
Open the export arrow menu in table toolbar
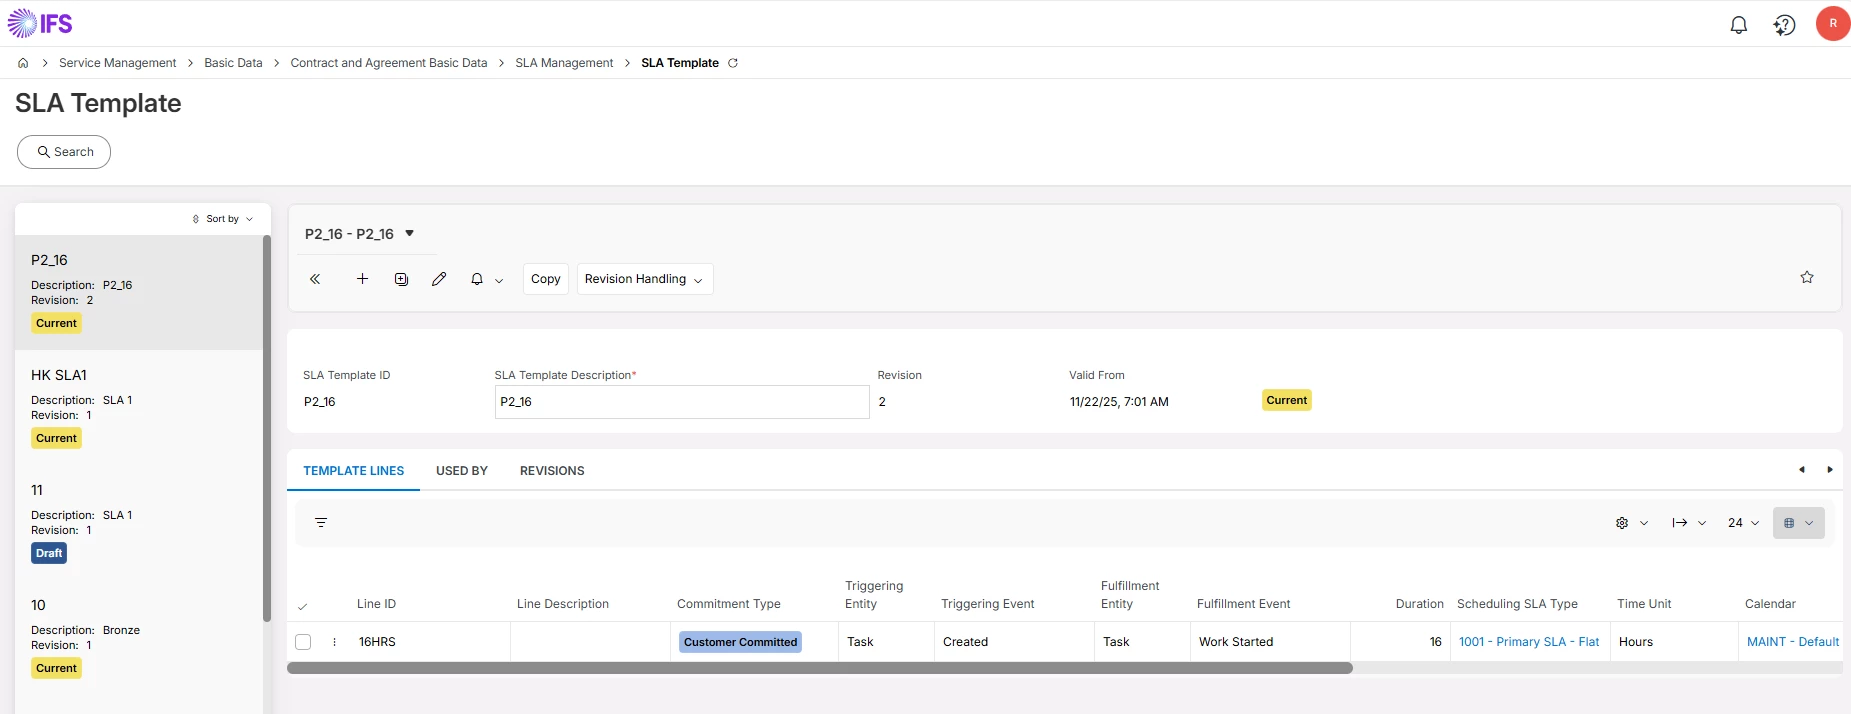[x=1680, y=523]
